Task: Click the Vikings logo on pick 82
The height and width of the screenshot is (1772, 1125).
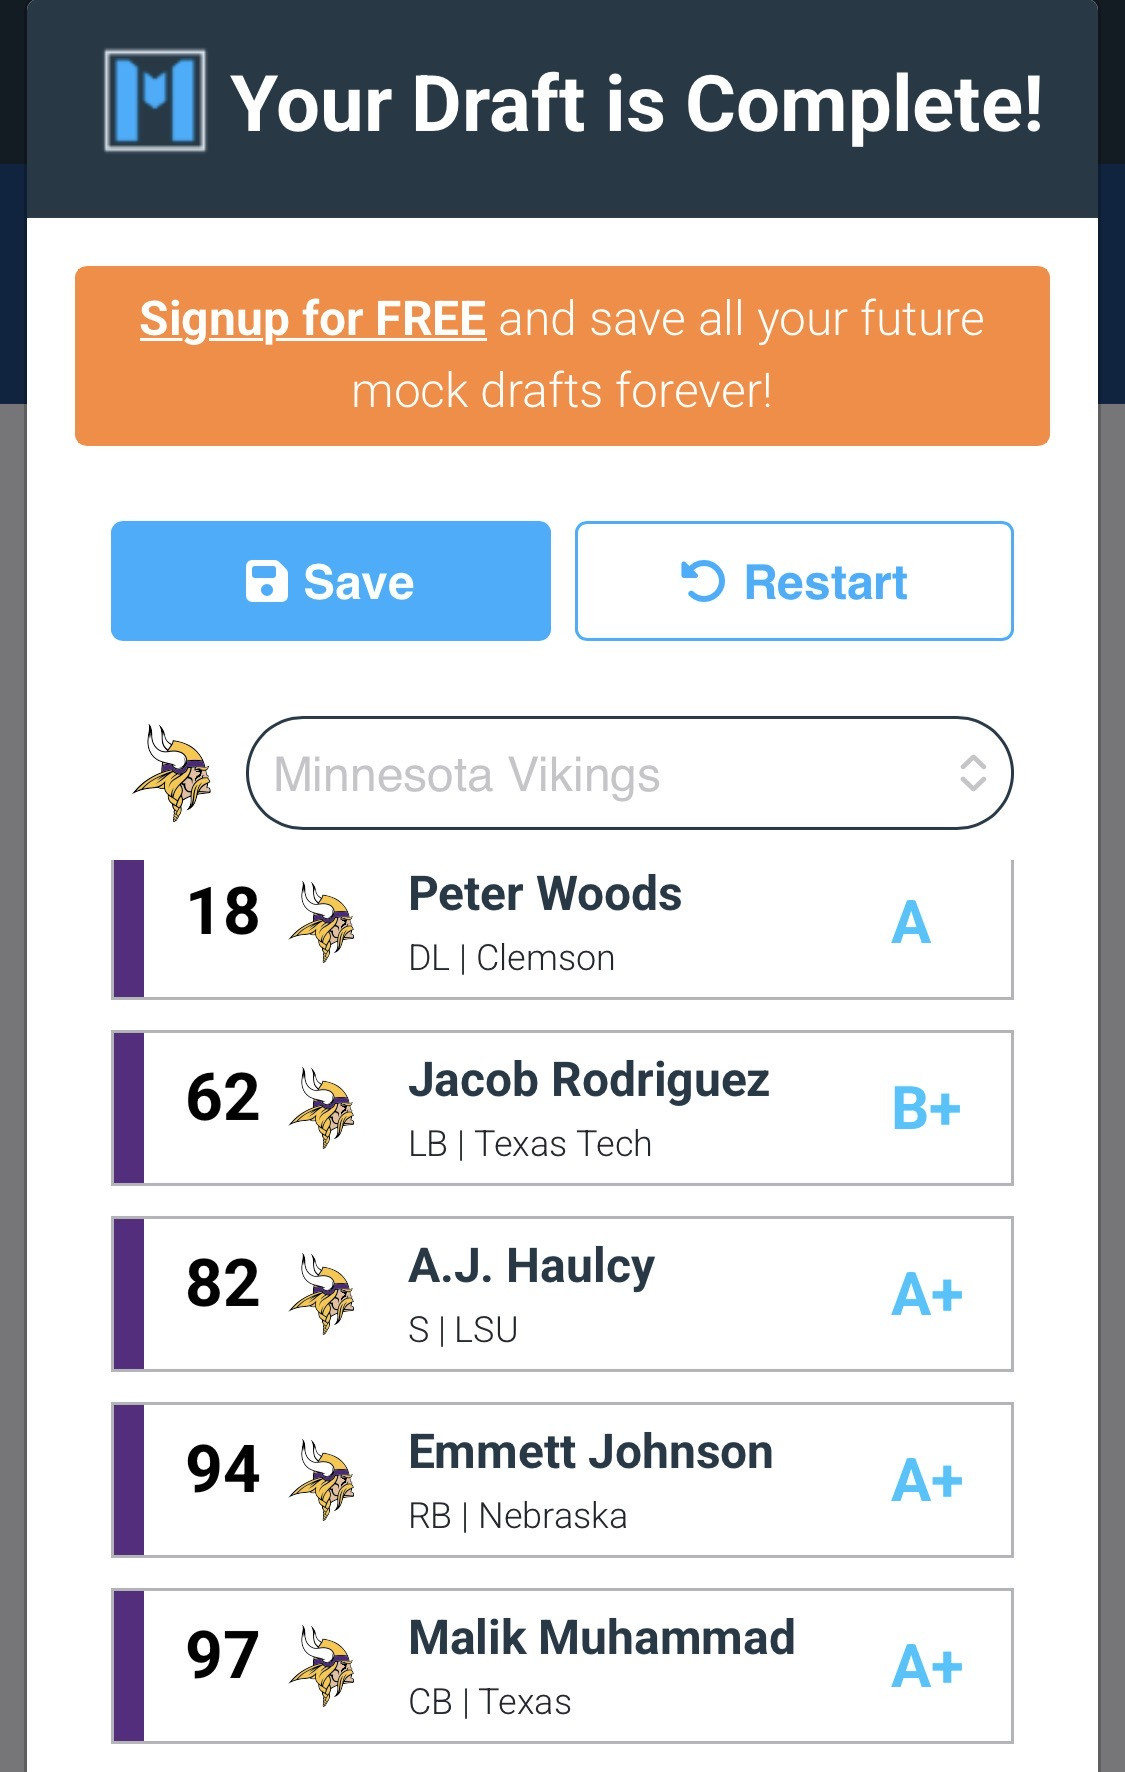Action: 322,1294
